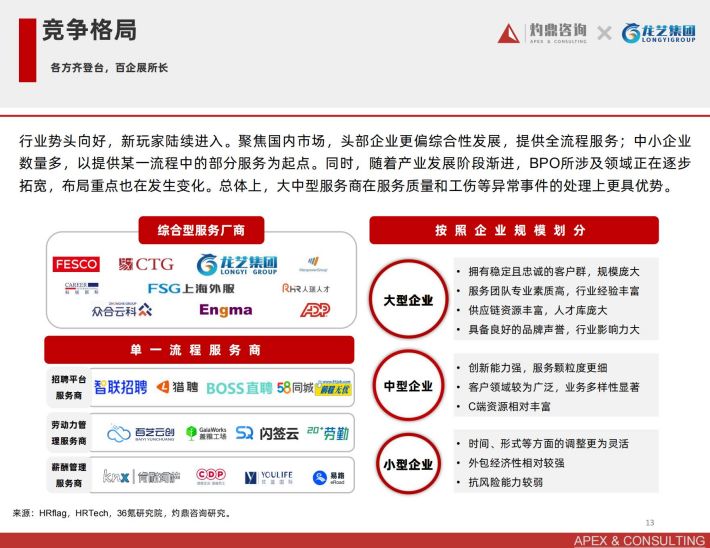The image size is (710, 548).
Task: Click bullet C端资源相对丰富
Action: click(509, 407)
